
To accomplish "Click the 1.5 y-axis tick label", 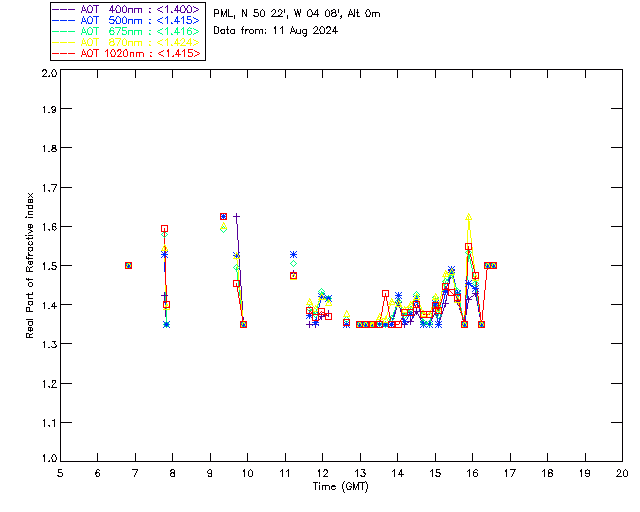I will 49,266.
